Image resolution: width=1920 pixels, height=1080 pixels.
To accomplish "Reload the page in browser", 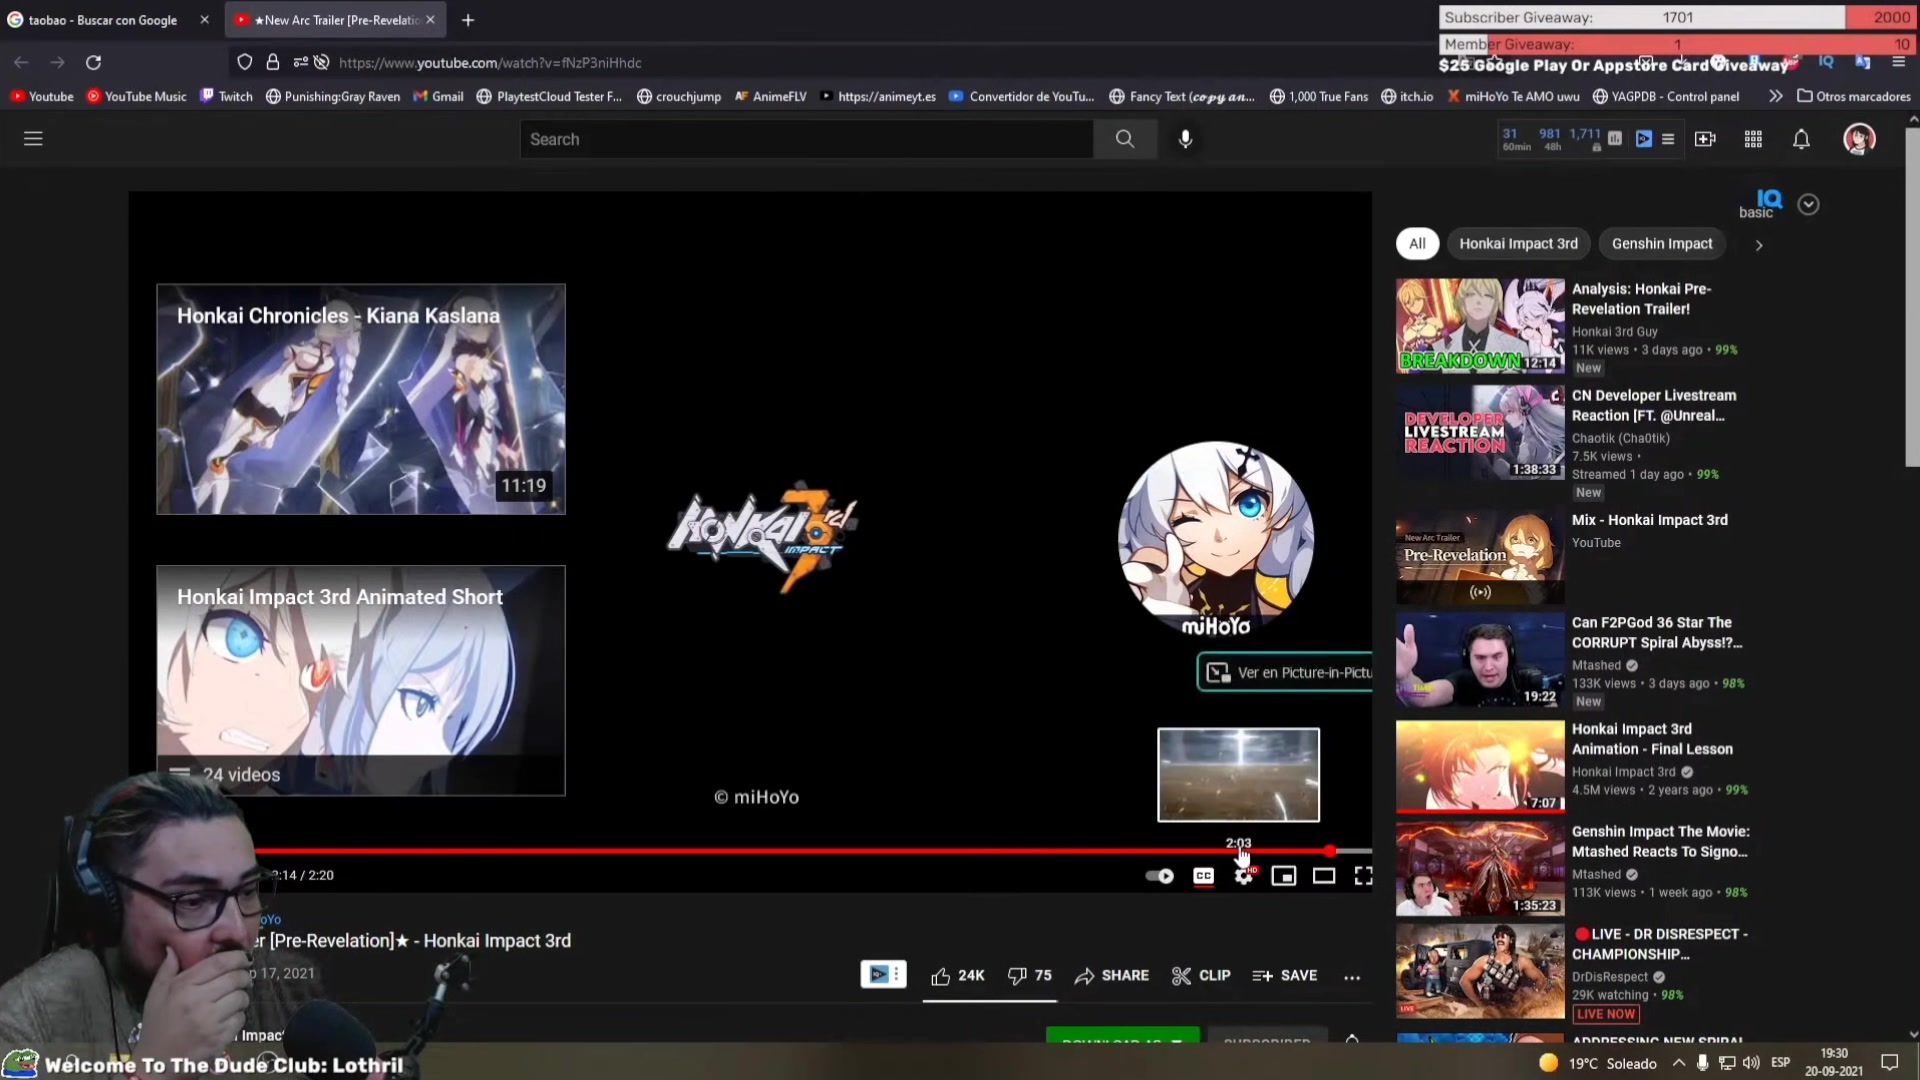I will tap(93, 62).
